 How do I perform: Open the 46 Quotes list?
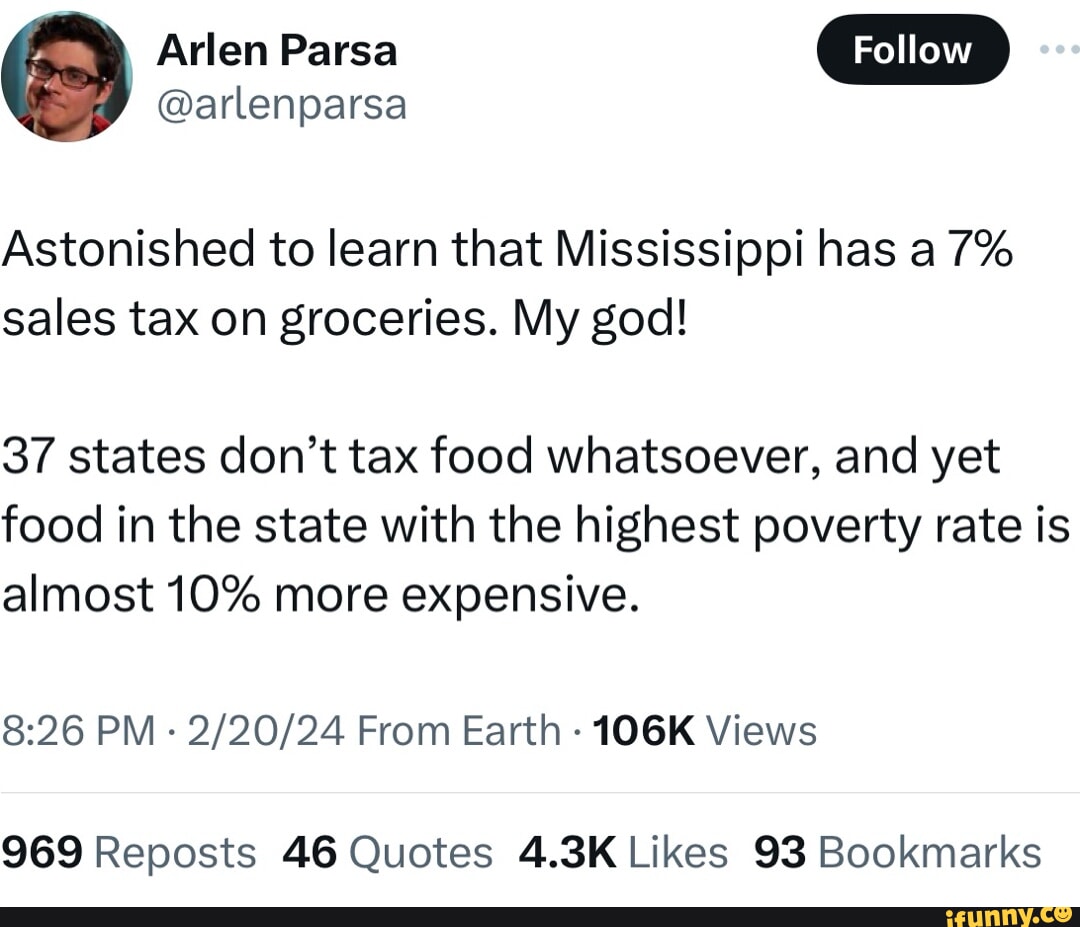coord(388,853)
